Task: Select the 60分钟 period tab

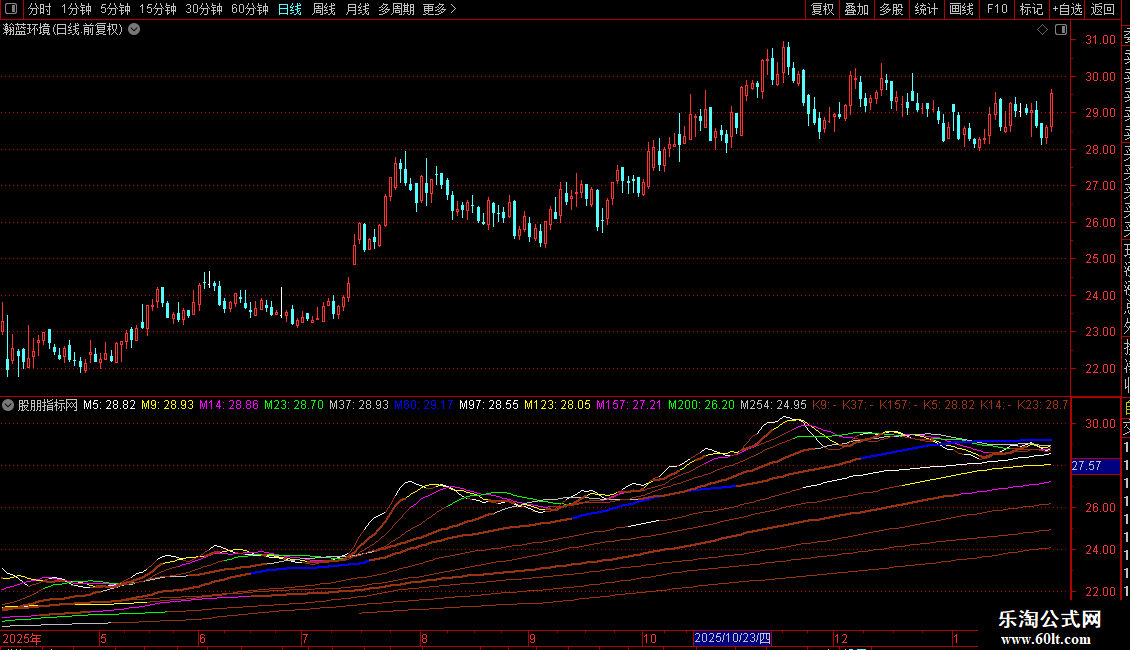Action: [x=249, y=9]
